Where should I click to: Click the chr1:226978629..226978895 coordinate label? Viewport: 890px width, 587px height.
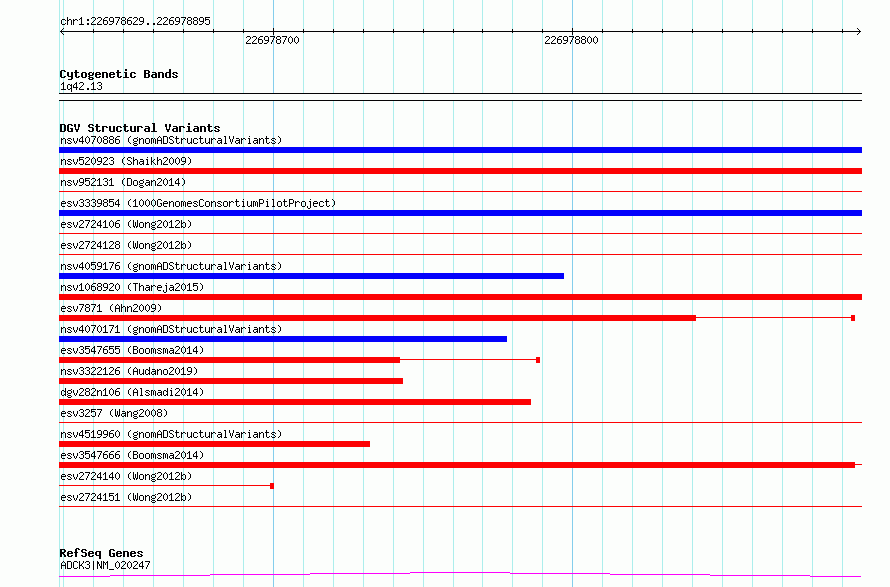[x=135, y=21]
